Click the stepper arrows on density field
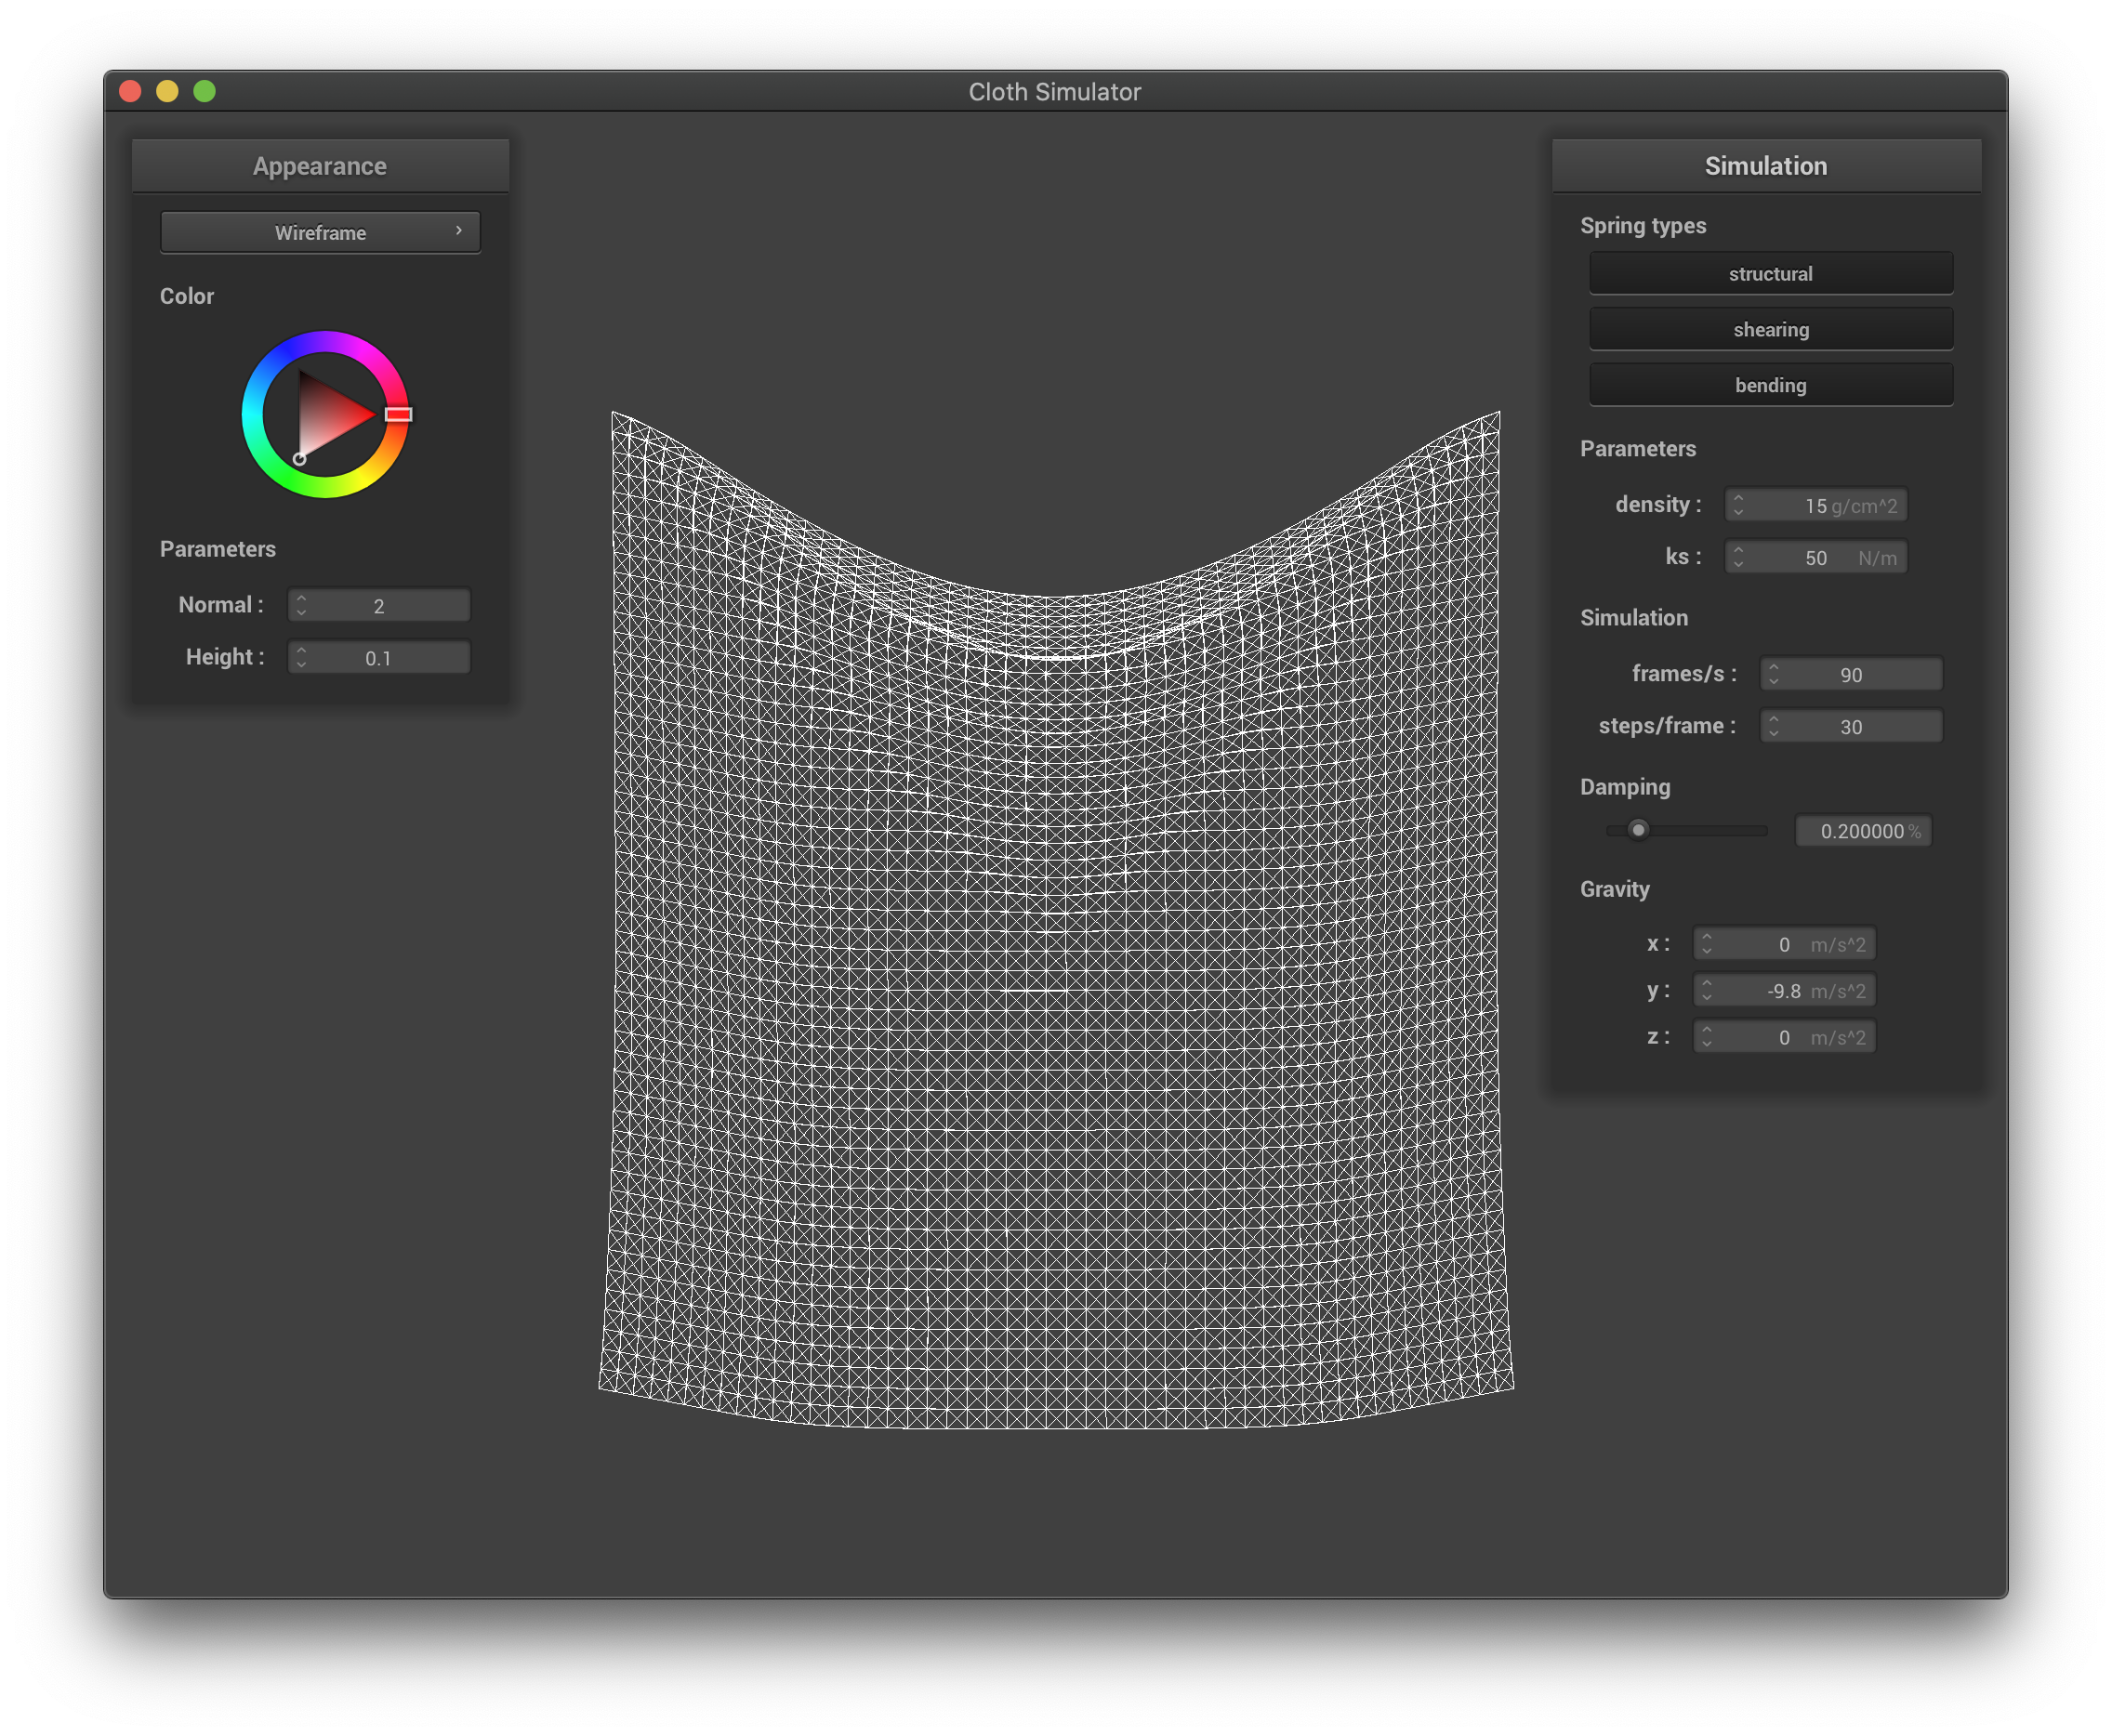Screen dimensions: 2112x1736 tap(1738, 505)
